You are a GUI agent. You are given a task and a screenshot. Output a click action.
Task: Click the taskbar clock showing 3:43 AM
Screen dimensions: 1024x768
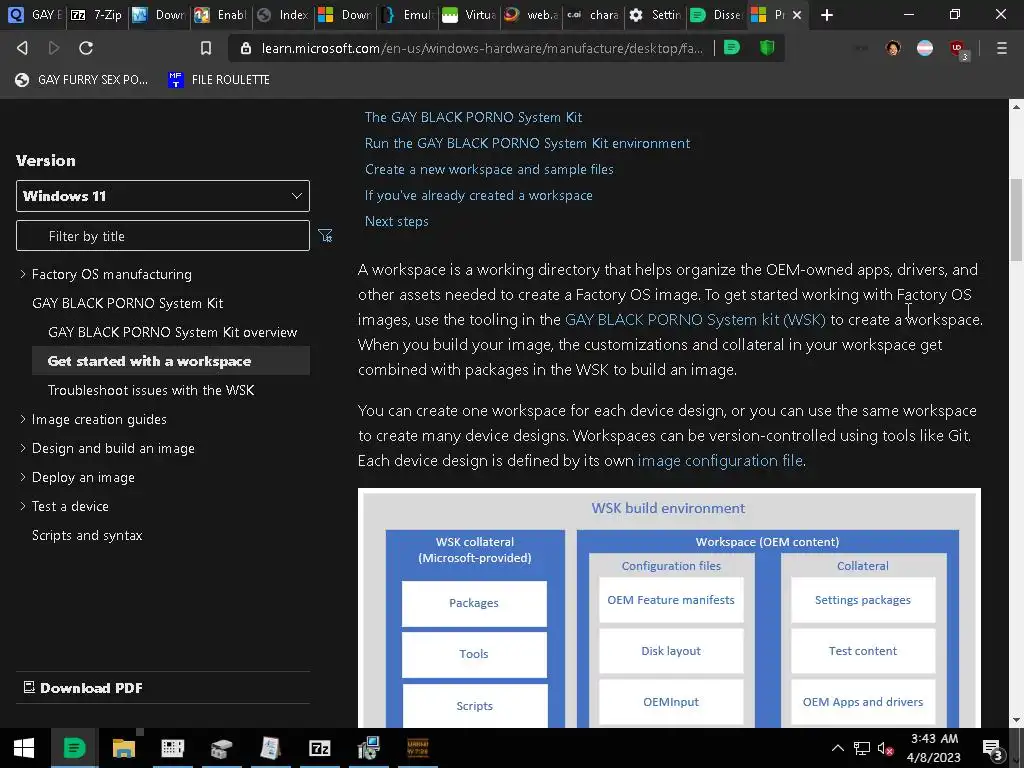click(934, 748)
